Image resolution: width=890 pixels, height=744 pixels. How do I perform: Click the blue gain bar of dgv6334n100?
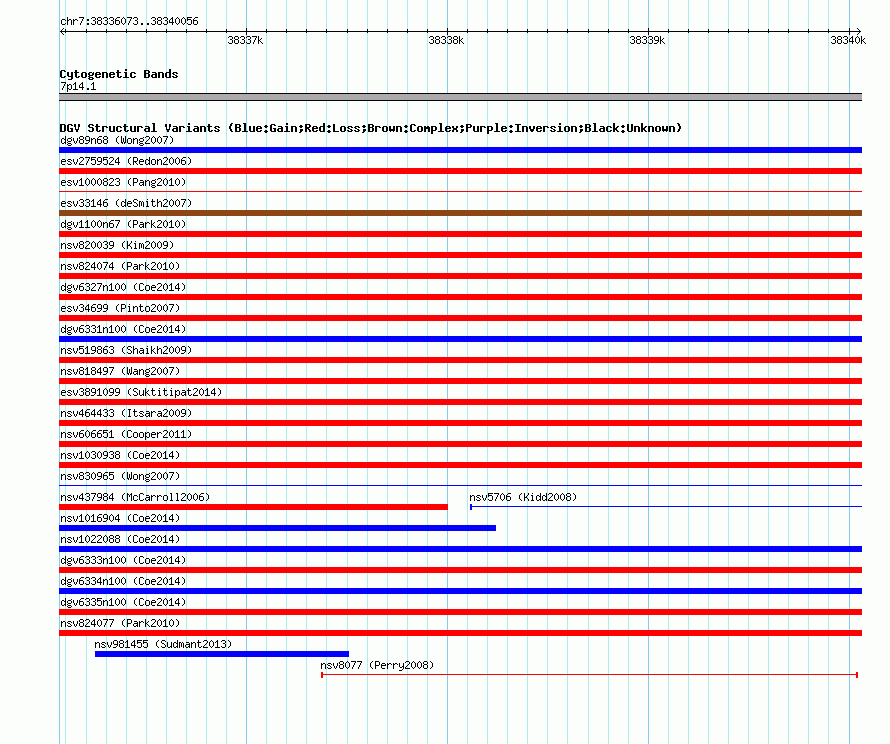(460, 591)
